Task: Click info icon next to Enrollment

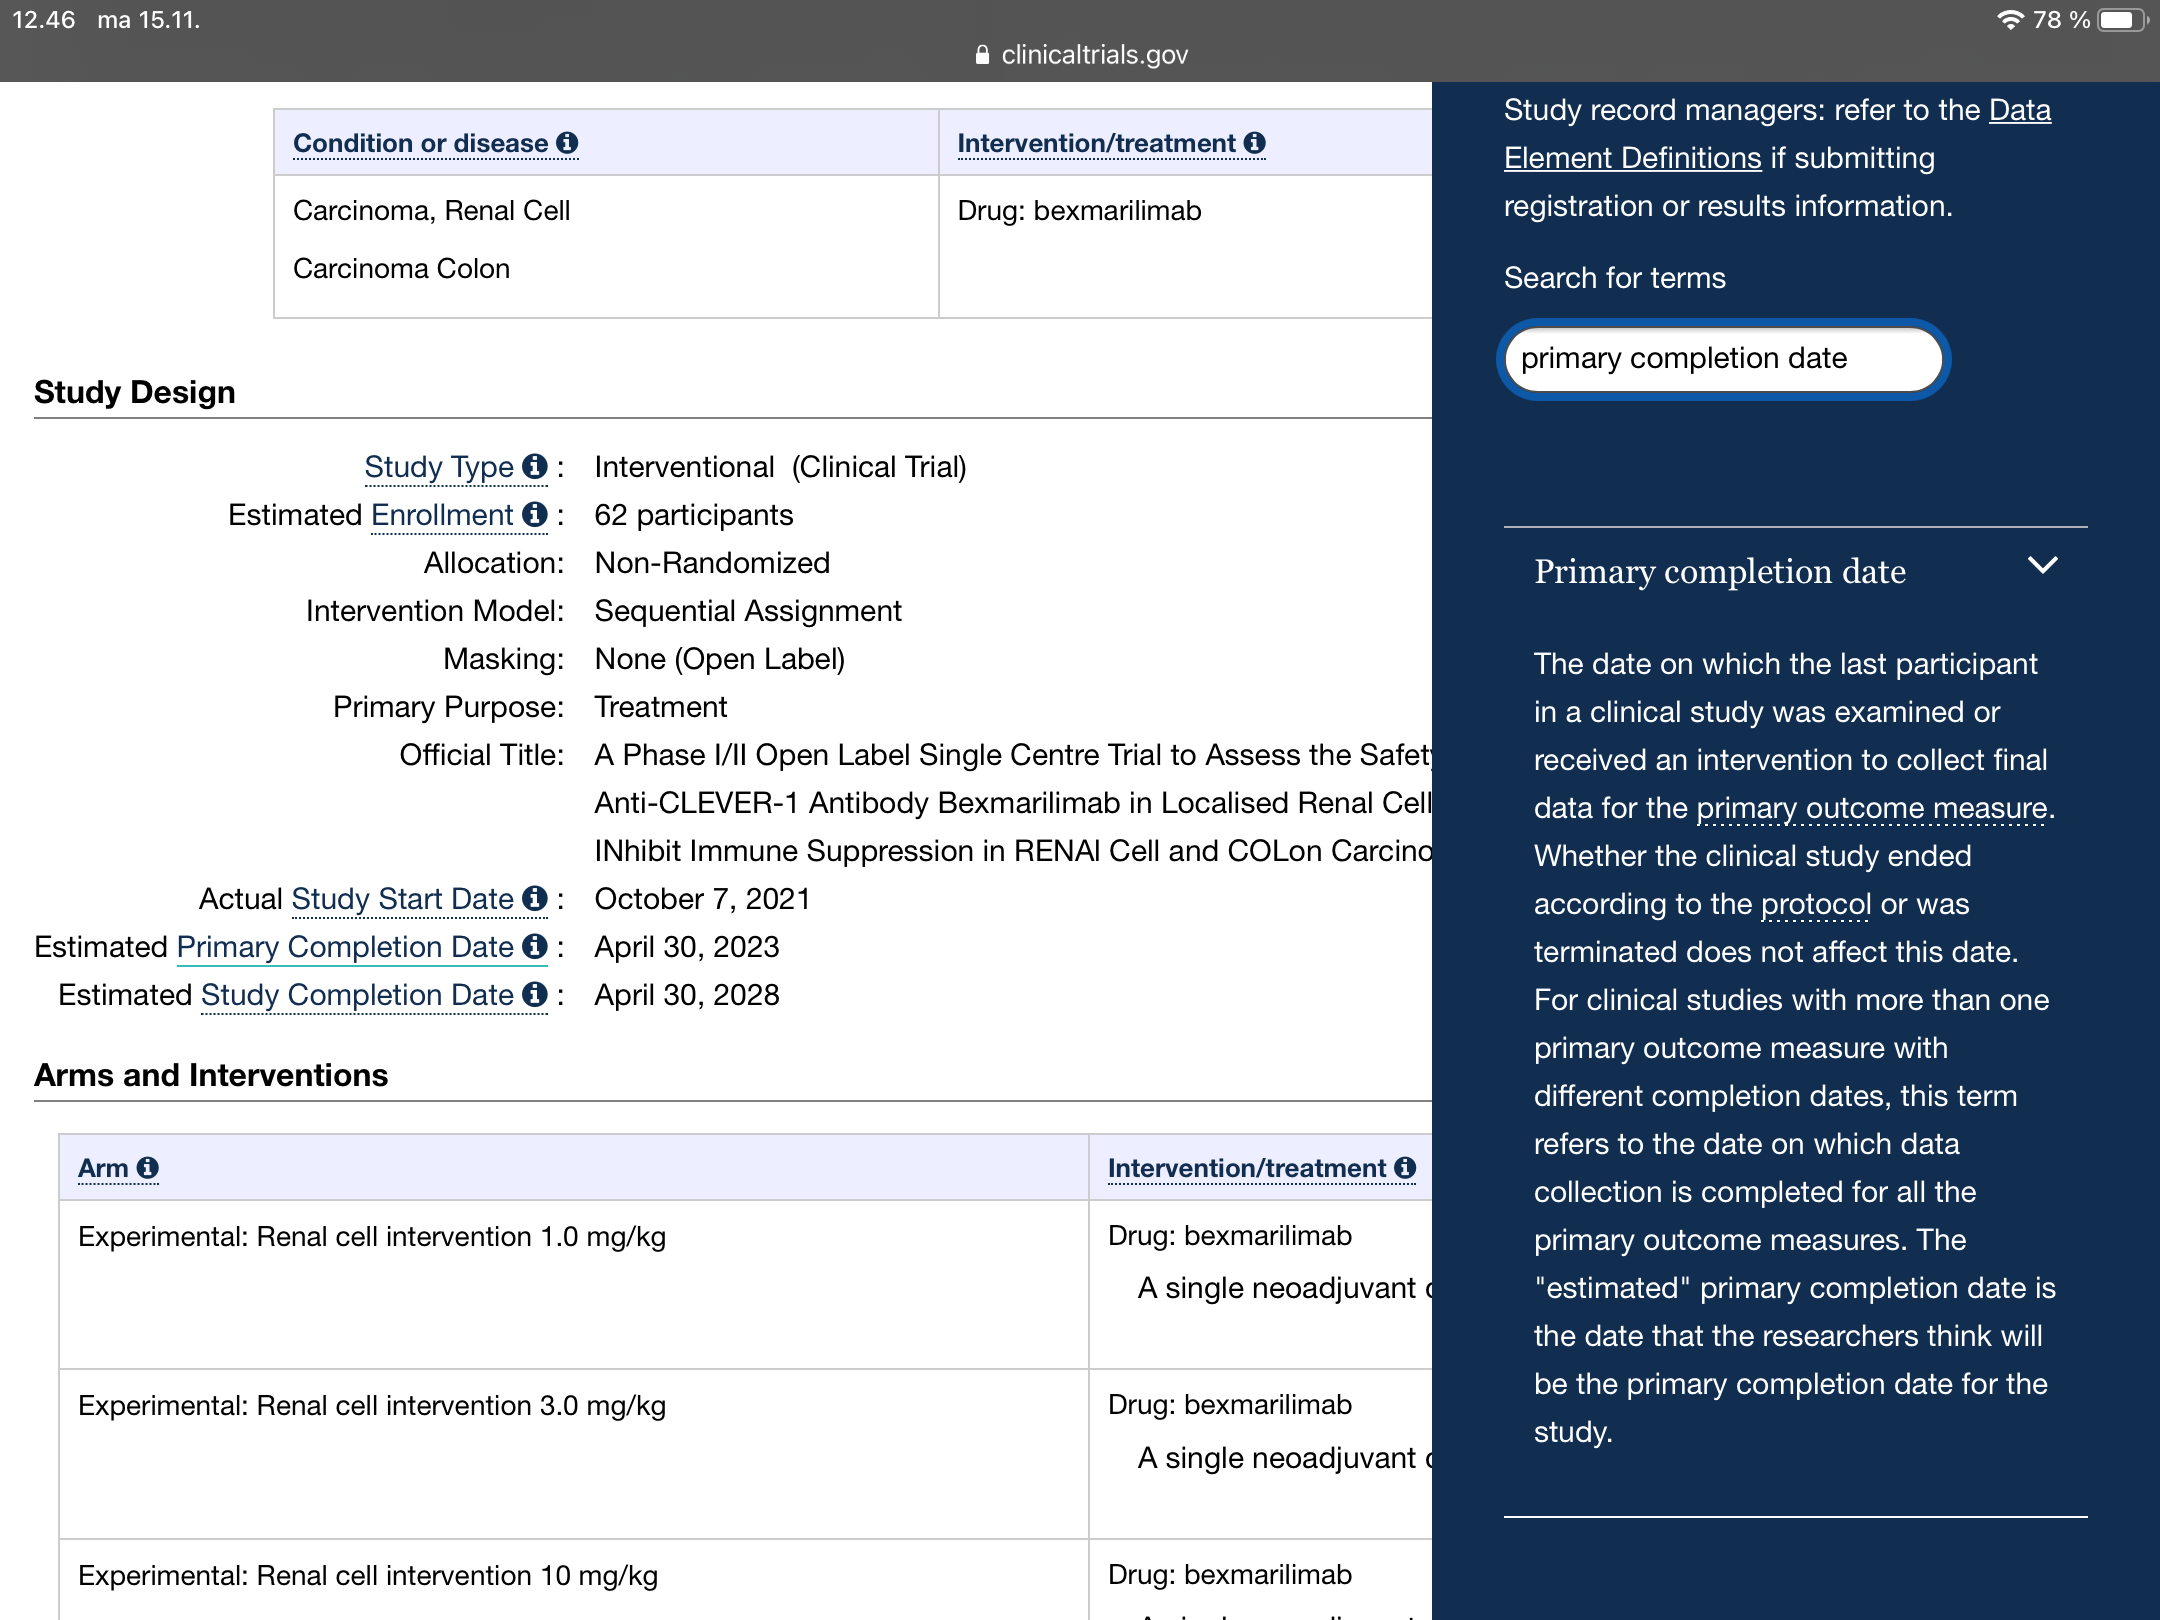Action: (535, 514)
